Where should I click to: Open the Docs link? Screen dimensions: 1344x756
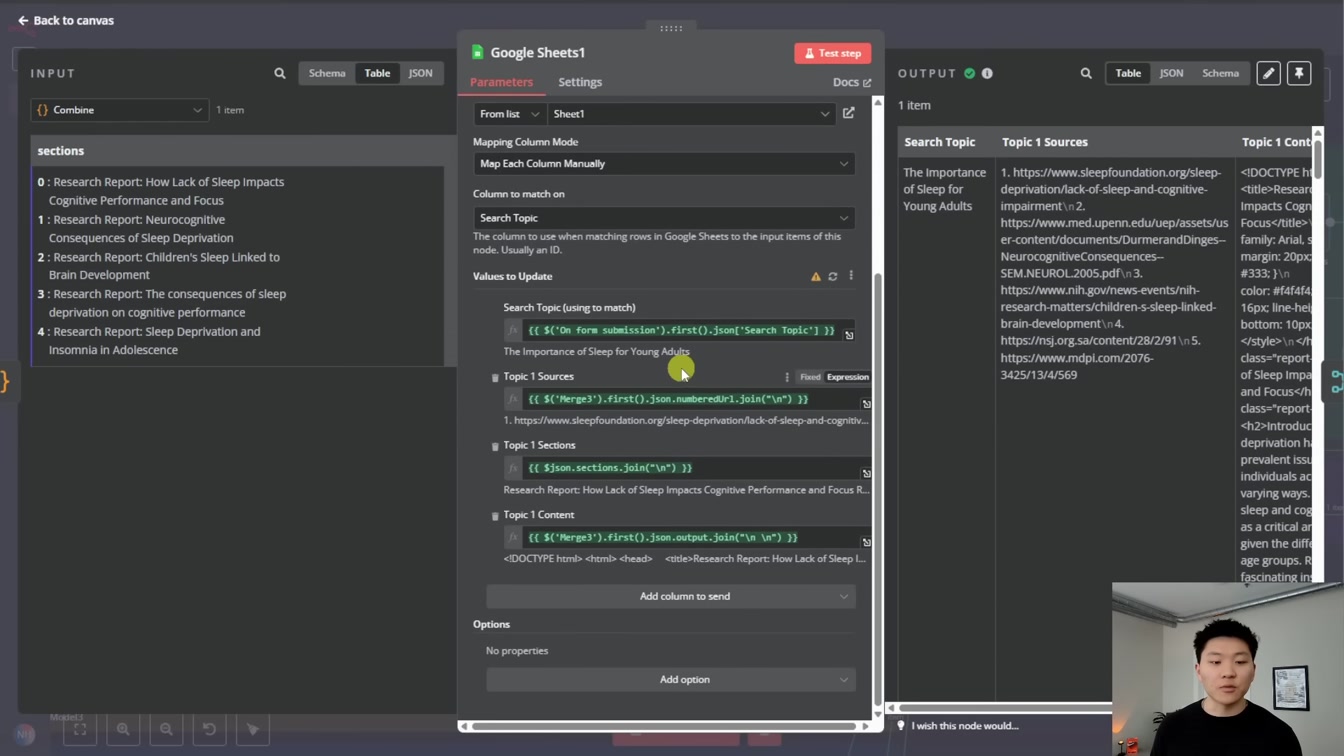tap(852, 82)
